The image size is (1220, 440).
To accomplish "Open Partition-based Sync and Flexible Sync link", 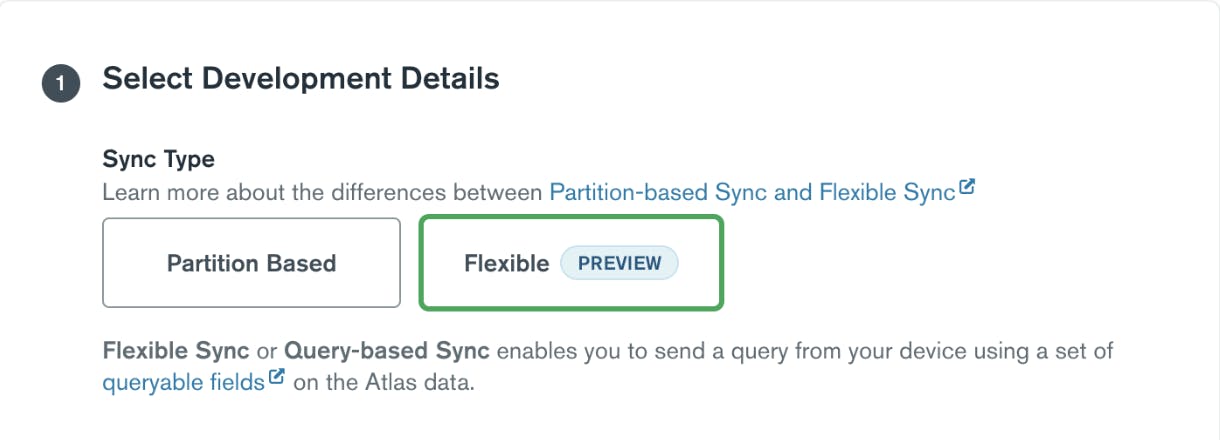I will (752, 192).
